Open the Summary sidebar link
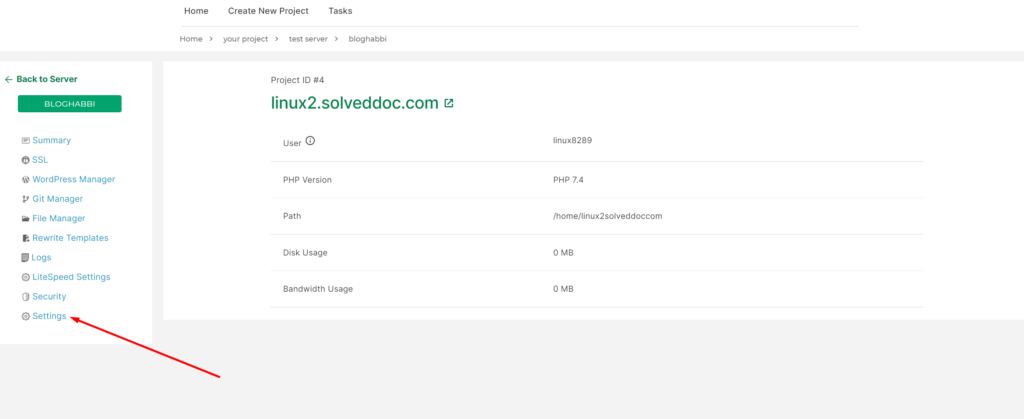The image size is (1024, 419). coord(52,140)
